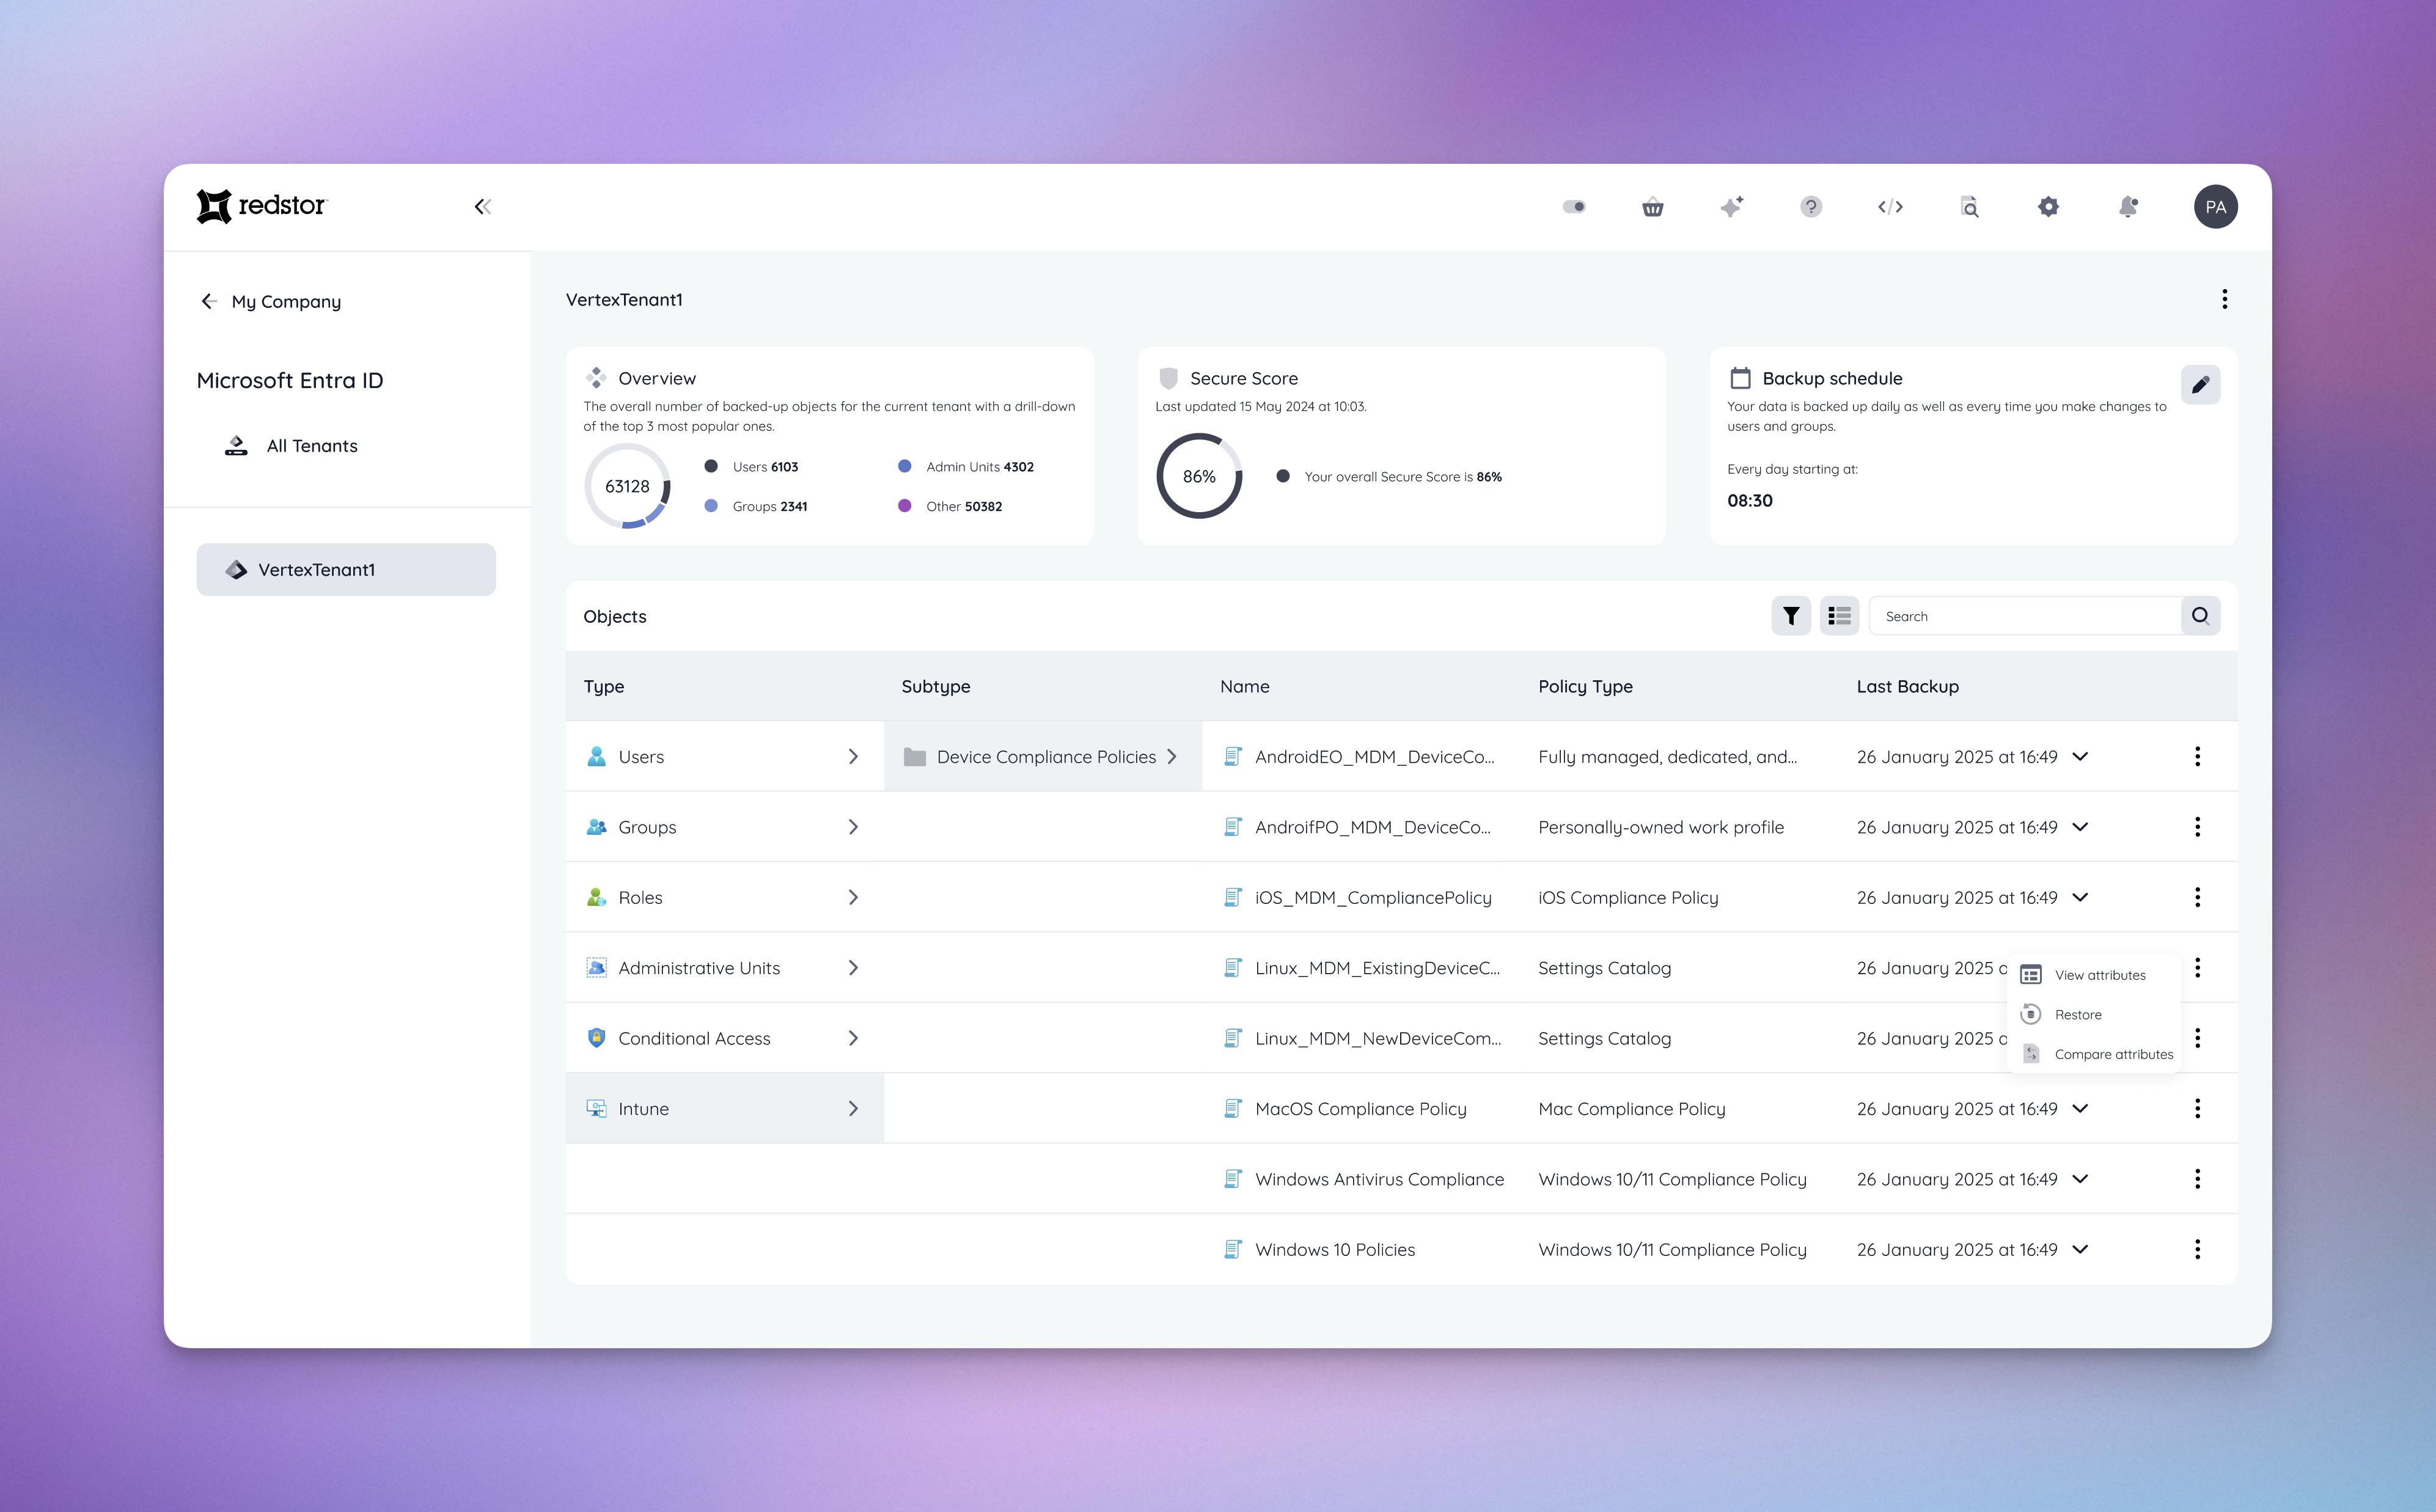Image resolution: width=2436 pixels, height=1512 pixels.
Task: Click the 08:30 backup time value
Action: pos(1750,501)
